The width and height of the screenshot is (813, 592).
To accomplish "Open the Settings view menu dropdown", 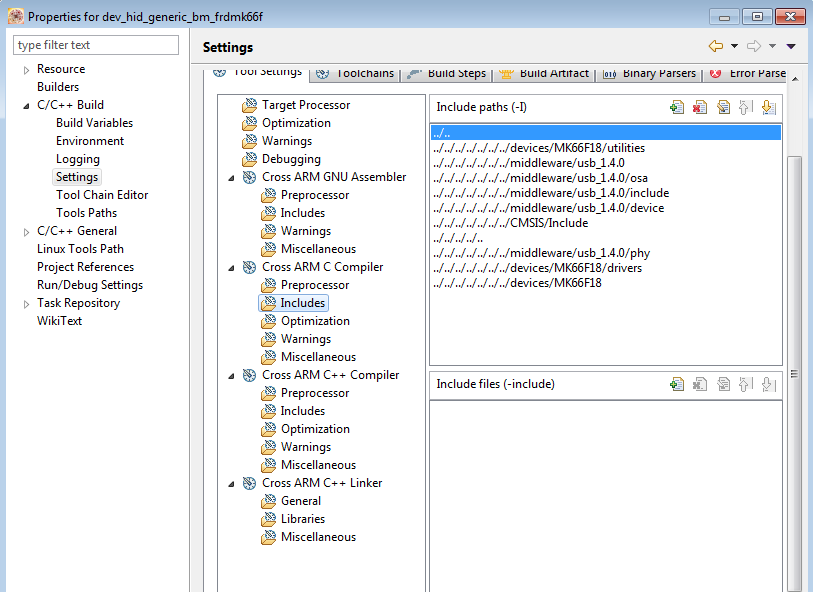I will tap(791, 46).
